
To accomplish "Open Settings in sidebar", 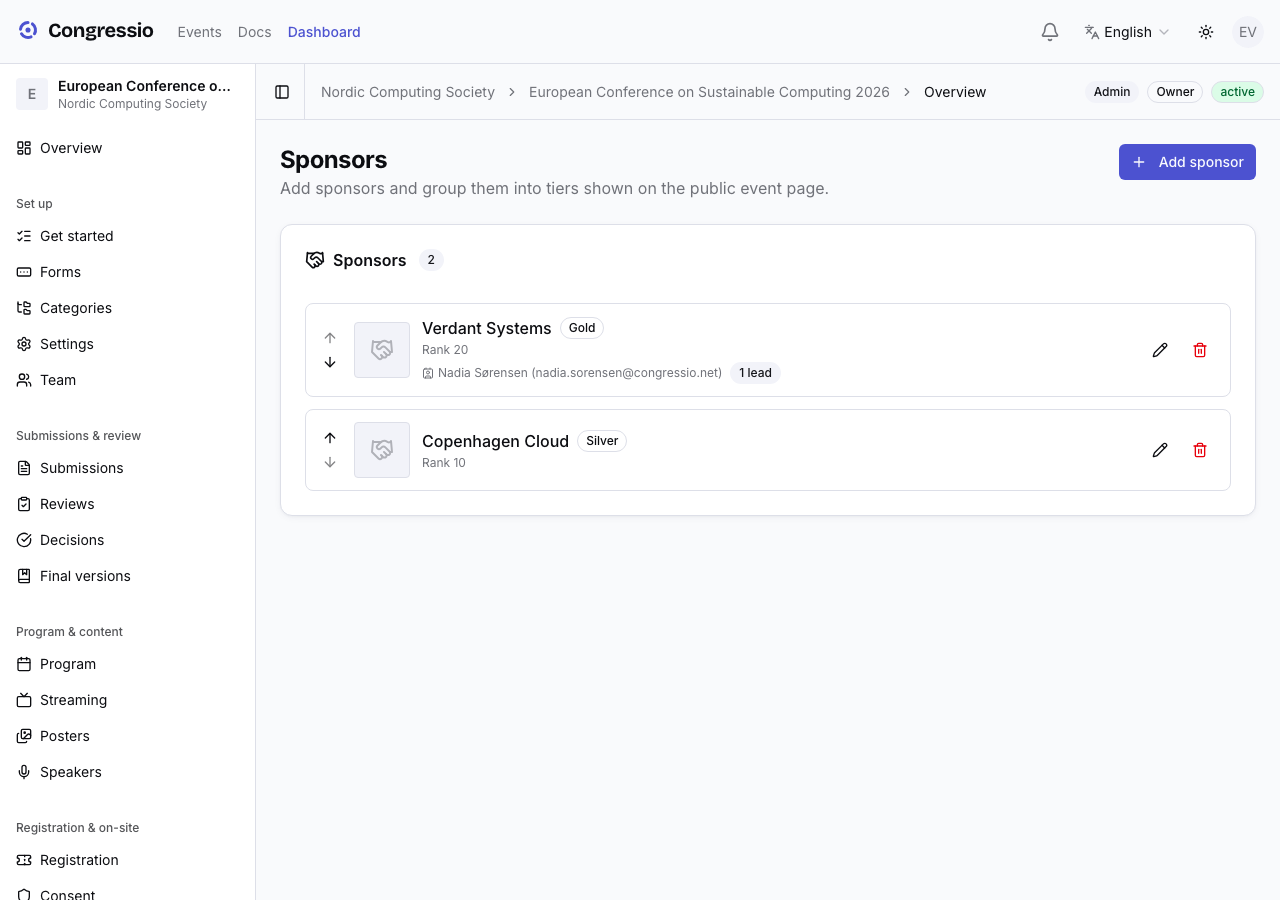I will tap(128, 344).
